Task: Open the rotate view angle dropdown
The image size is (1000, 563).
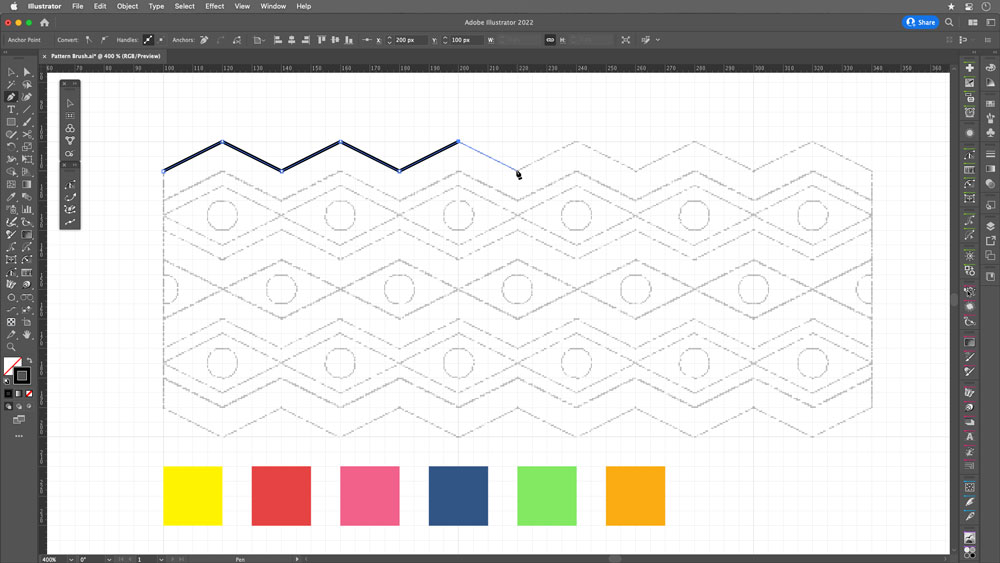Action: 109,559
